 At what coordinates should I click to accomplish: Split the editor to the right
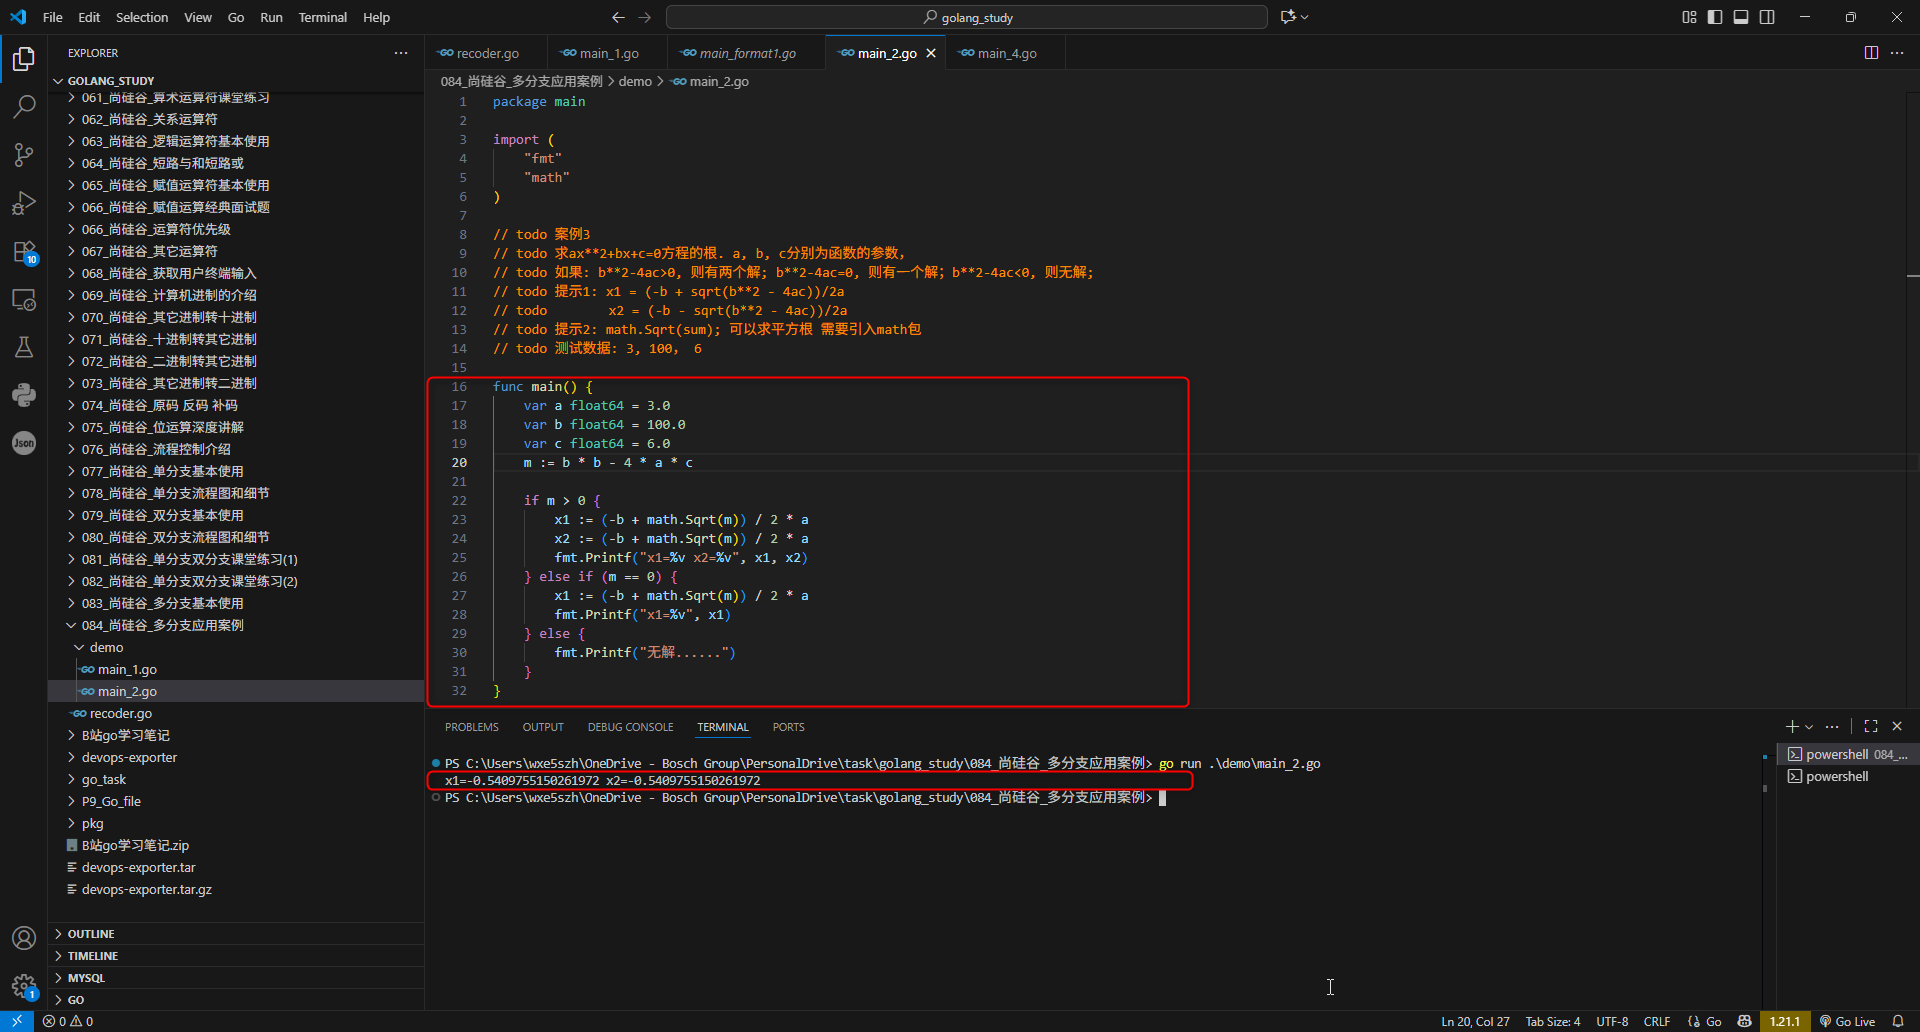tap(1871, 53)
